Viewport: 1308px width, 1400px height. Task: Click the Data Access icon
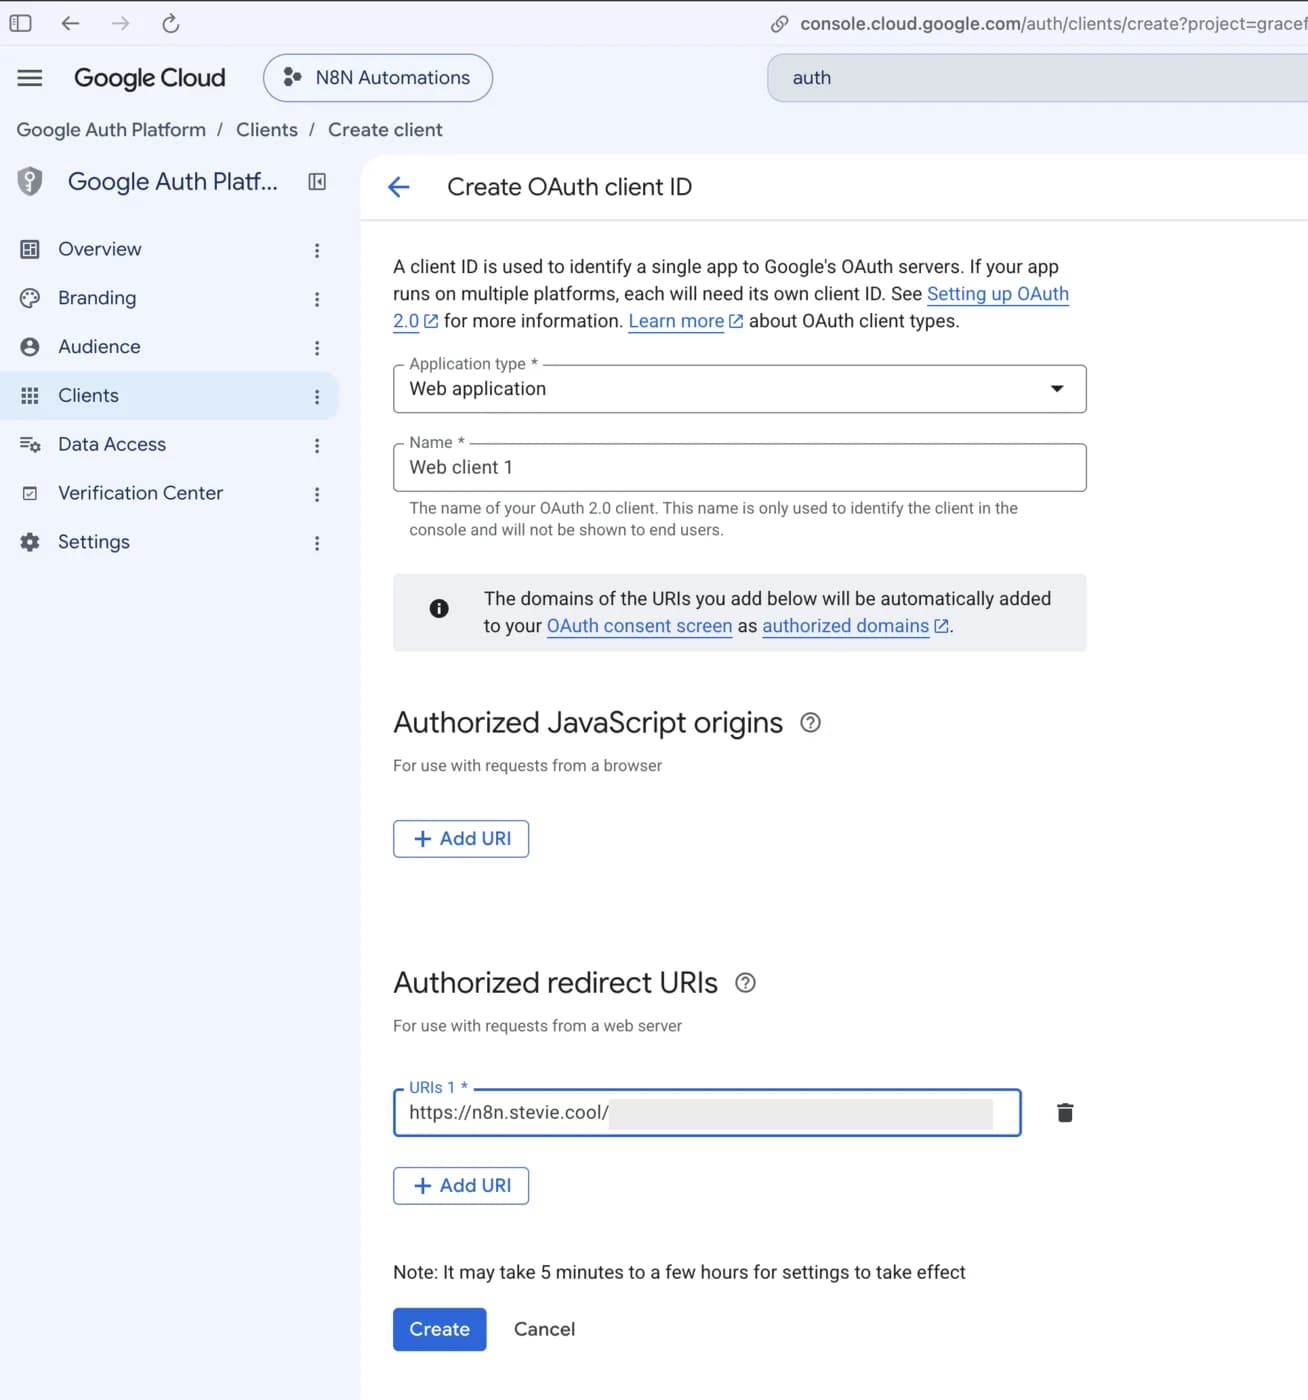(x=30, y=444)
